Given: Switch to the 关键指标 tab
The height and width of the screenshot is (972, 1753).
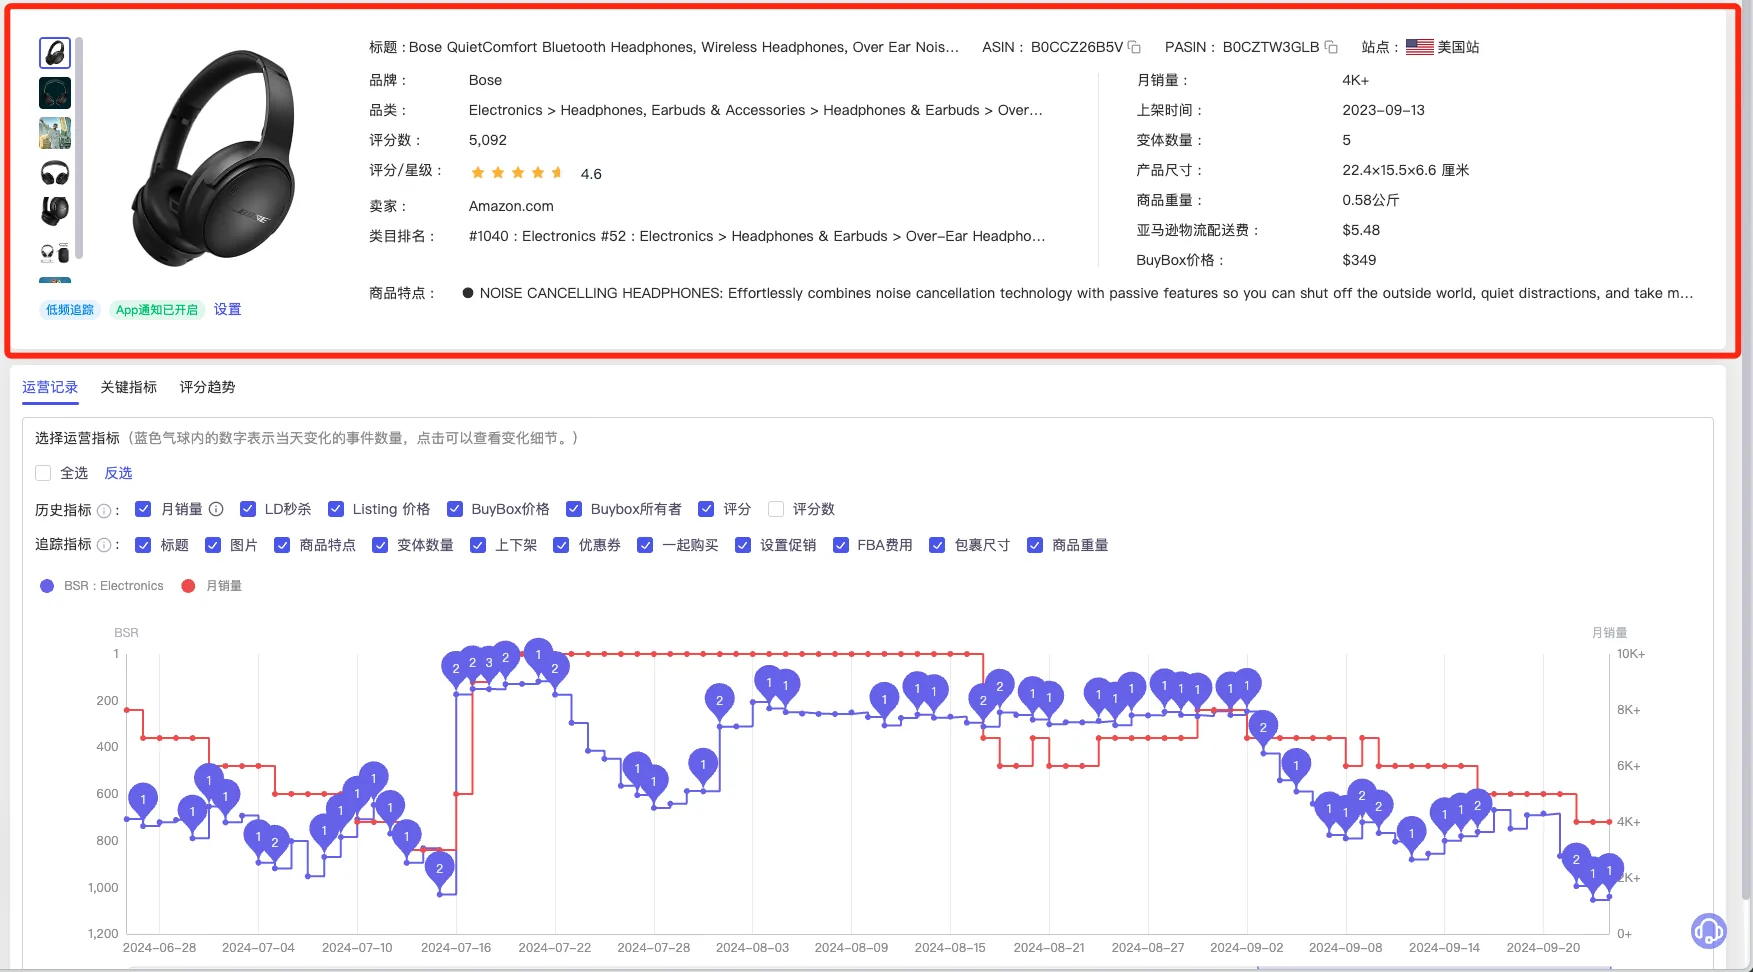Looking at the screenshot, I should tap(129, 387).
